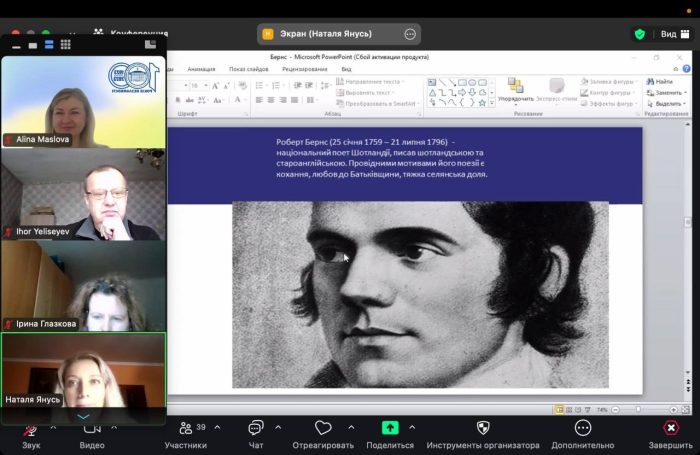The image size is (700, 455).
Task: Collapse video panel using bottom chevron
Action: click(83, 416)
